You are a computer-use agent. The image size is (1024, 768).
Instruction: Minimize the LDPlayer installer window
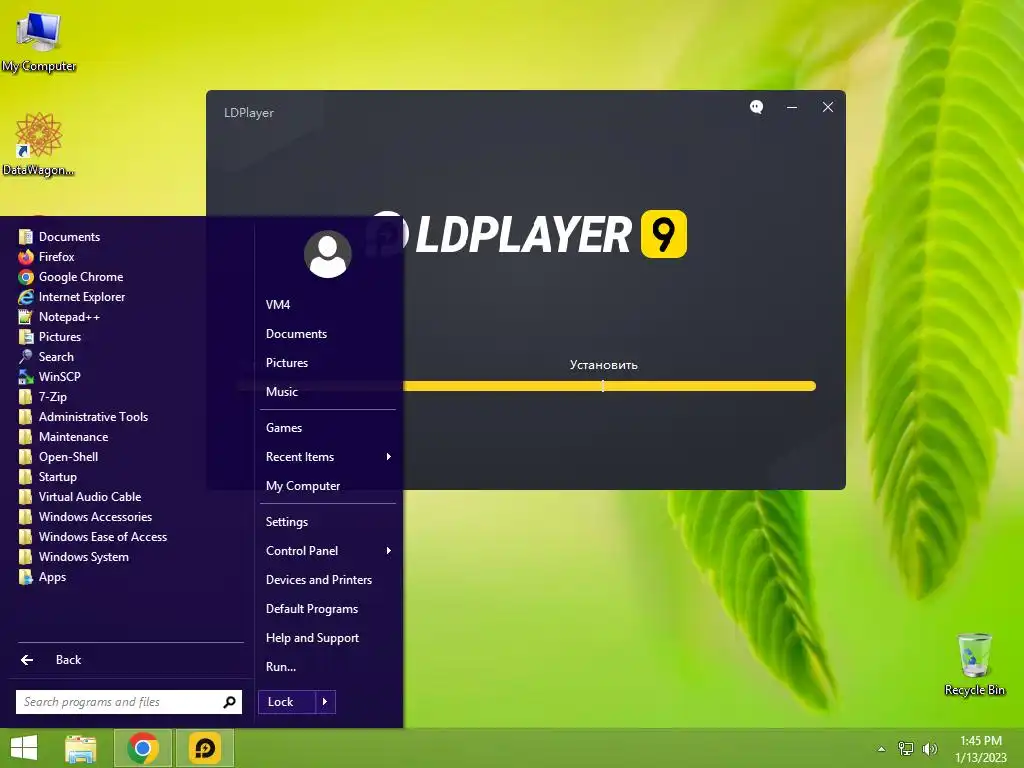[792, 107]
